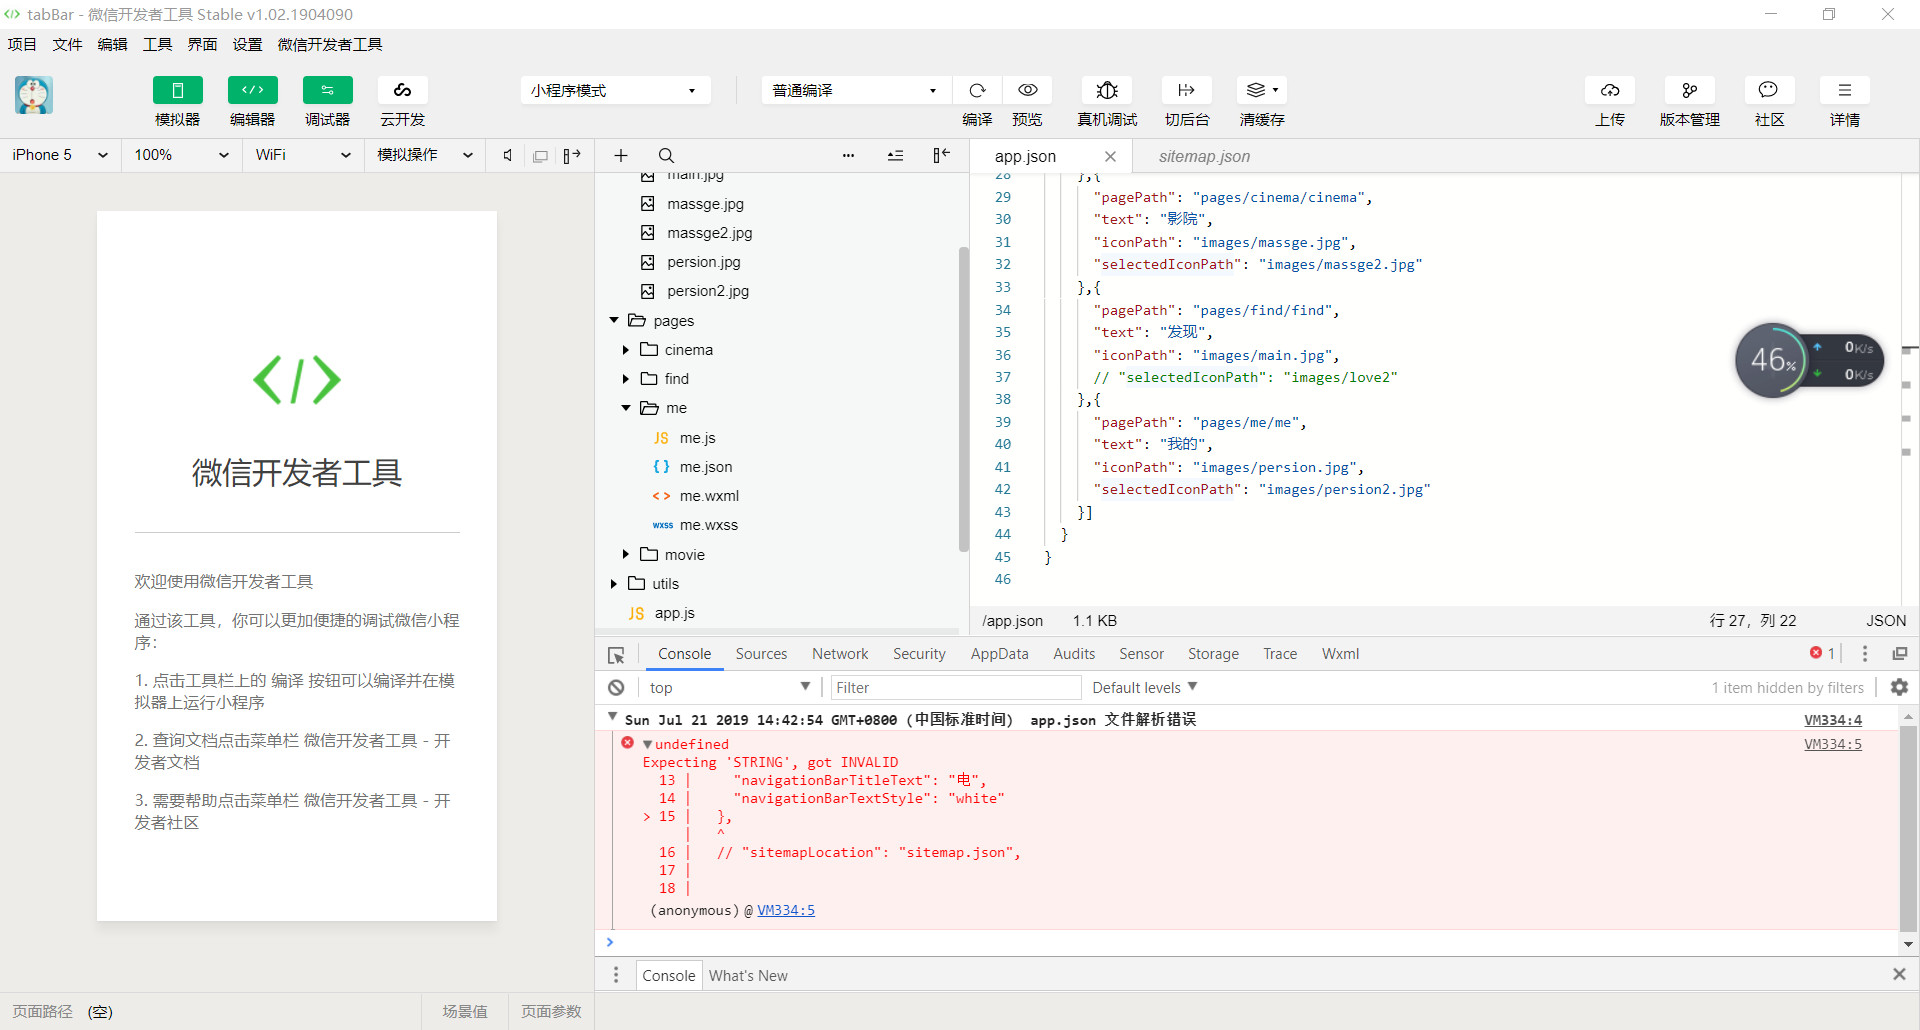This screenshot has width=1920, height=1030.
Task: Click the console Filter input field
Action: (956, 688)
